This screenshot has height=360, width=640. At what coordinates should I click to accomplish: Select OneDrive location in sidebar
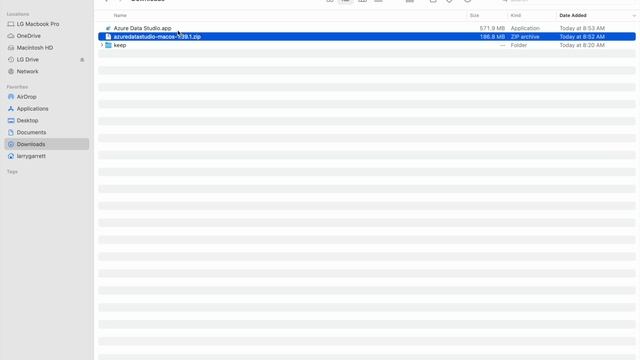28,36
